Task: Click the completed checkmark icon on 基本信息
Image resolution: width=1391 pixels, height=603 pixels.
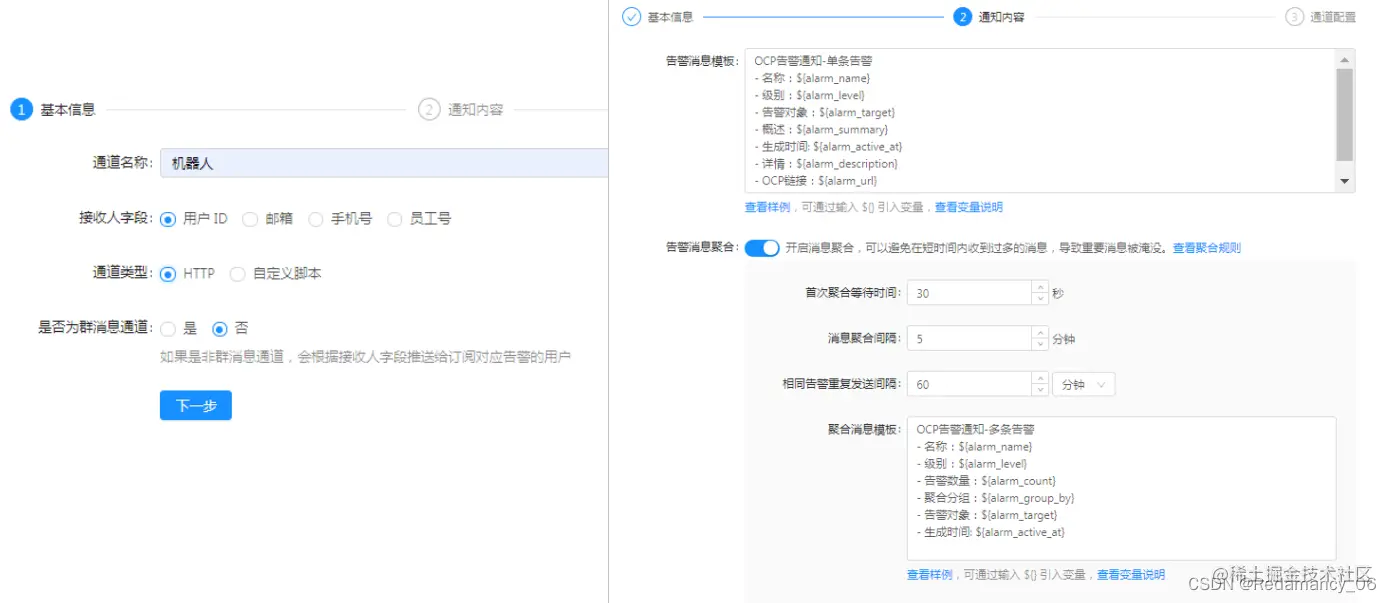Action: click(x=631, y=16)
